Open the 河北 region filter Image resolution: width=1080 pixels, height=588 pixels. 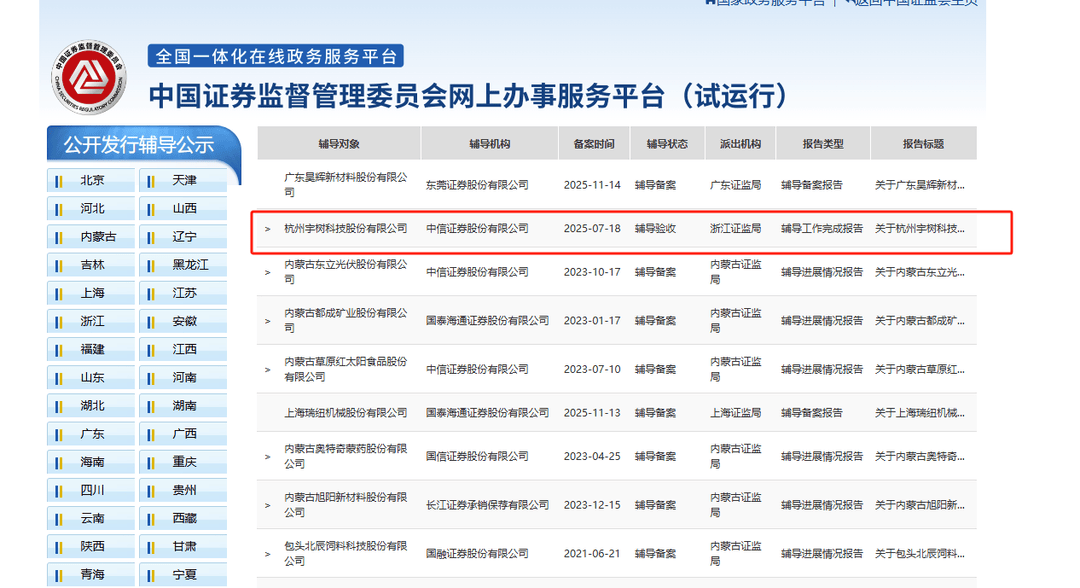tap(92, 209)
